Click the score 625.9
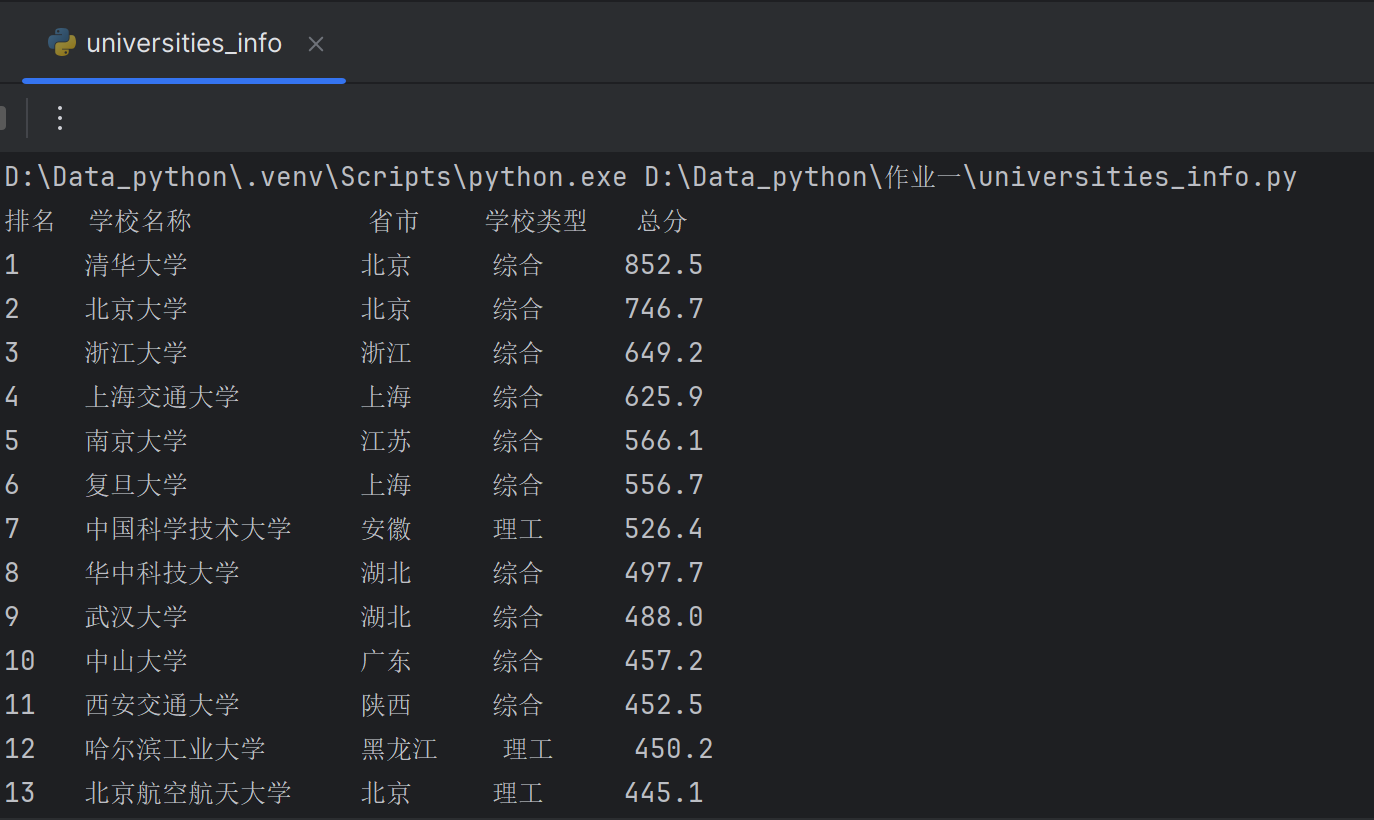Viewport: 1374px width, 820px height. coord(664,397)
